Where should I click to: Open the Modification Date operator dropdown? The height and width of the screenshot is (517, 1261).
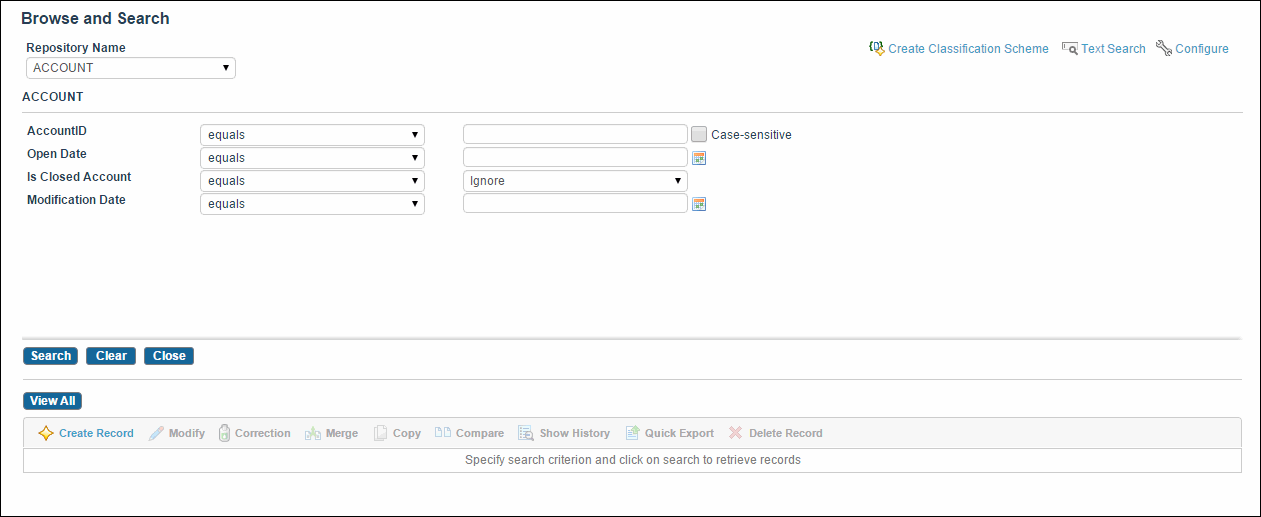click(313, 204)
